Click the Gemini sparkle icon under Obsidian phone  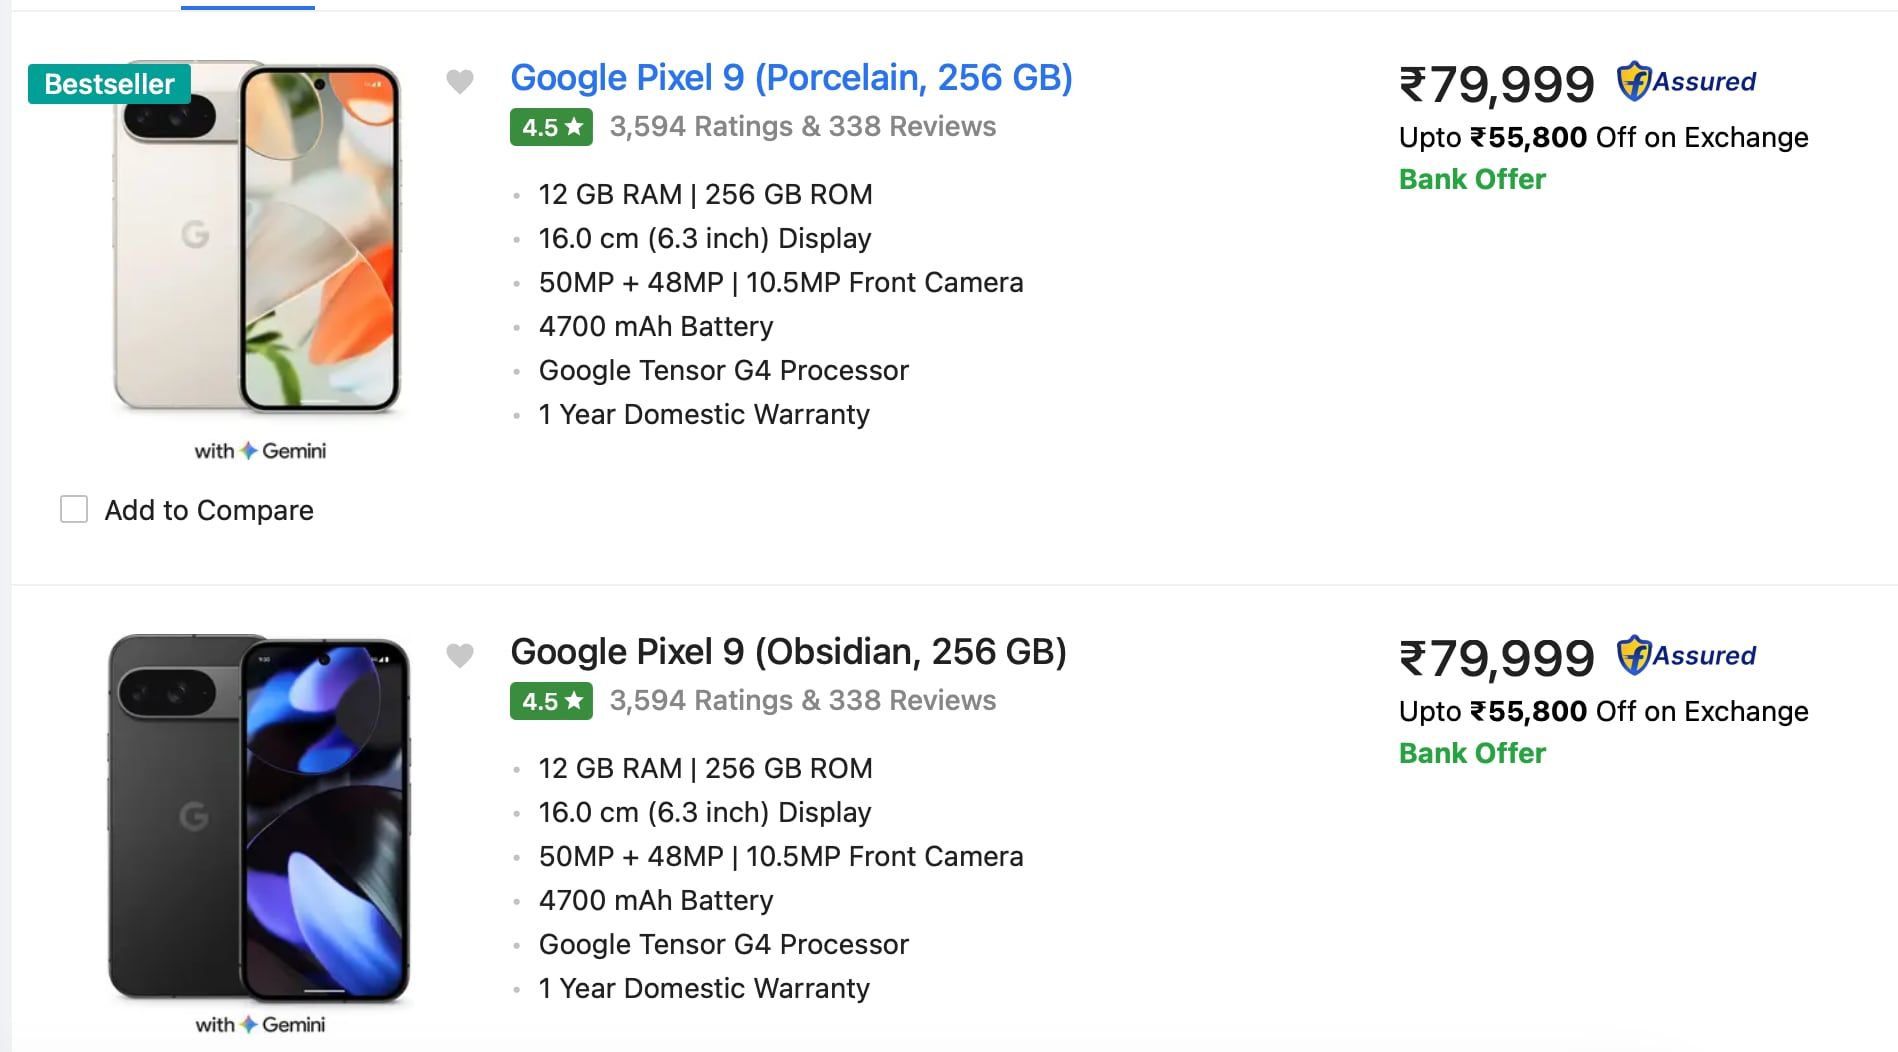coord(247,1024)
